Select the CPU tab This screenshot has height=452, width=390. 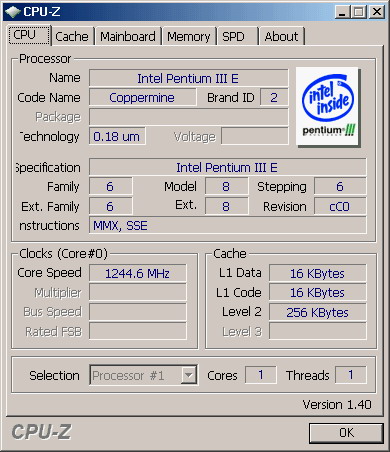pos(29,35)
